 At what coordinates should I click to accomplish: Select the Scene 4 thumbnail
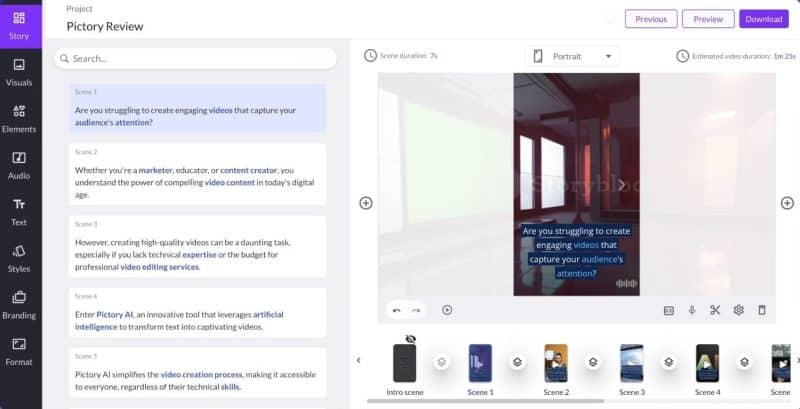708,363
